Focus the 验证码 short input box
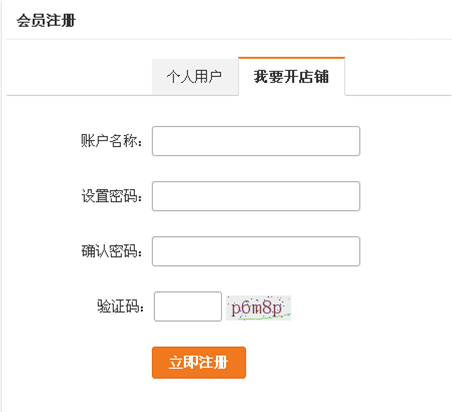The width and height of the screenshot is (452, 412). [x=188, y=306]
